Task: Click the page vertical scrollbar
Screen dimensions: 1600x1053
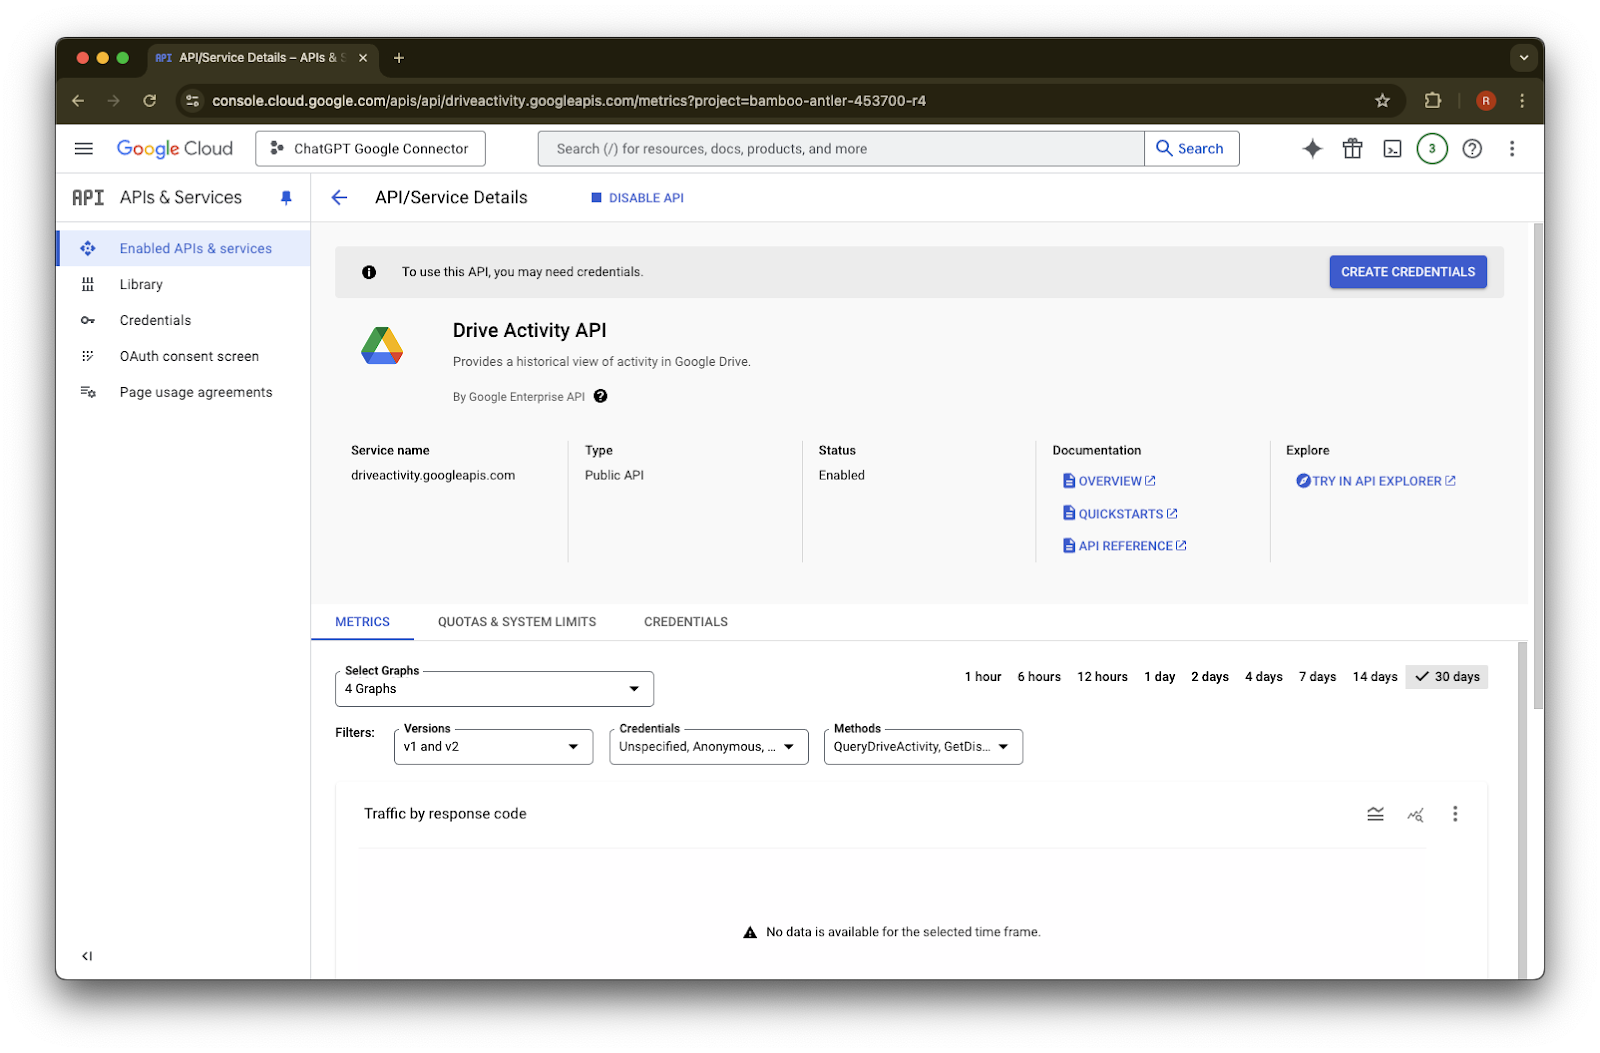Action: (1538, 466)
